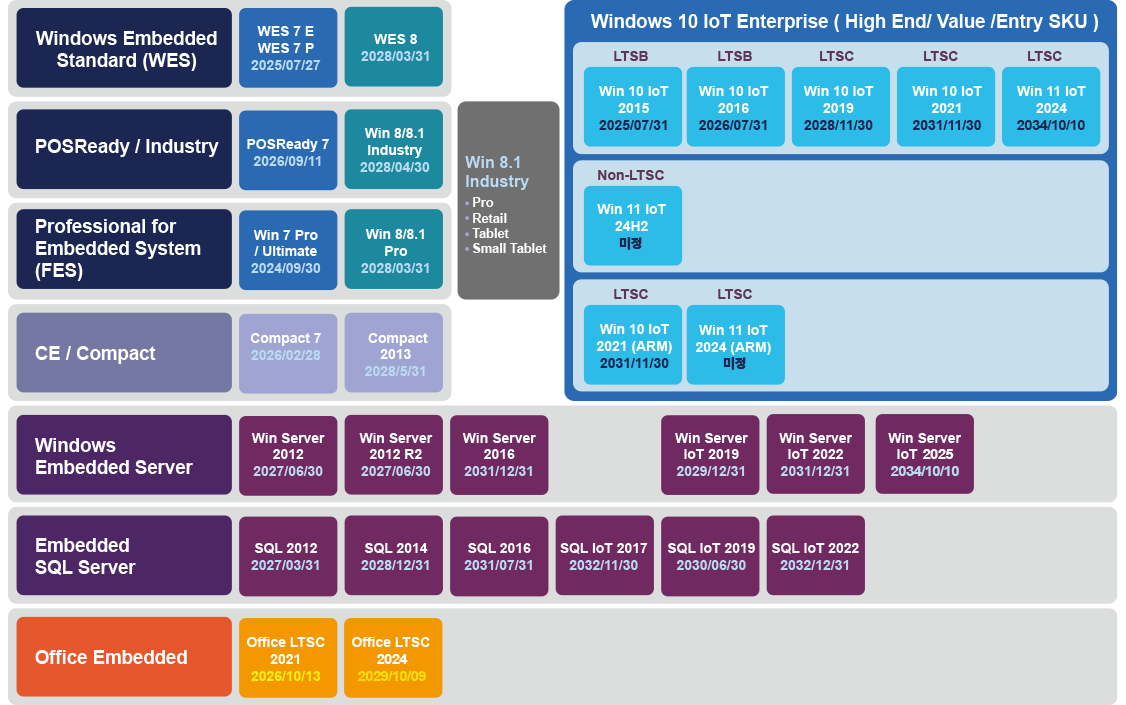The height and width of the screenshot is (705, 1126).
Task: Click the Win 10 IoT 2021 (ARM) box
Action: tap(633, 345)
